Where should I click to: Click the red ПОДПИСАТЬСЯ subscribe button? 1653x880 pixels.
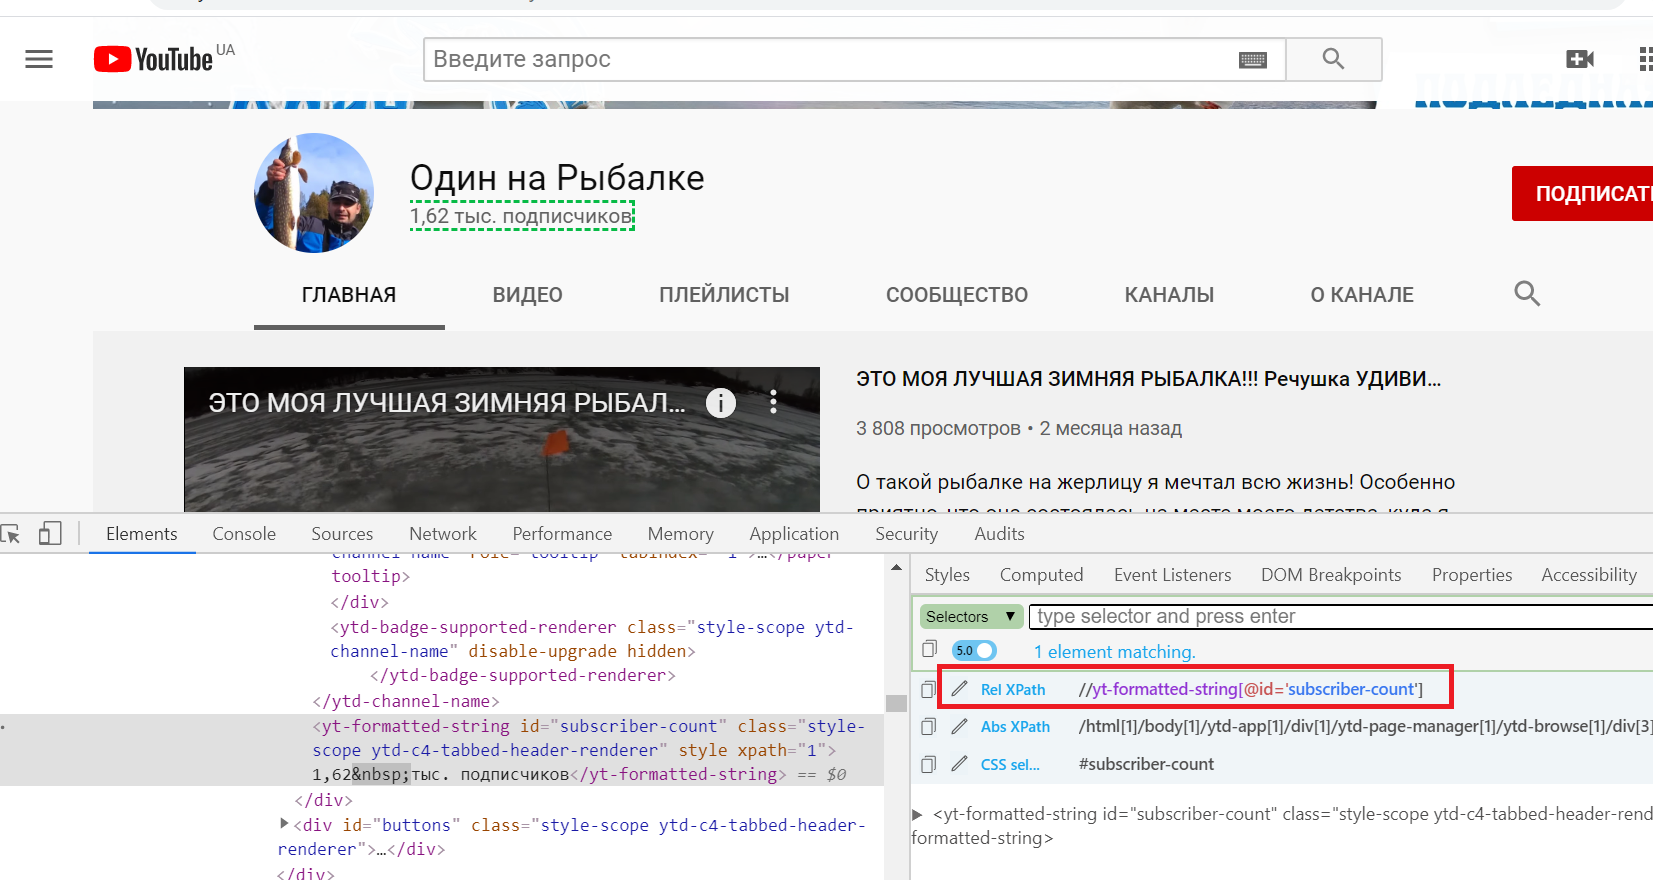pos(1583,194)
